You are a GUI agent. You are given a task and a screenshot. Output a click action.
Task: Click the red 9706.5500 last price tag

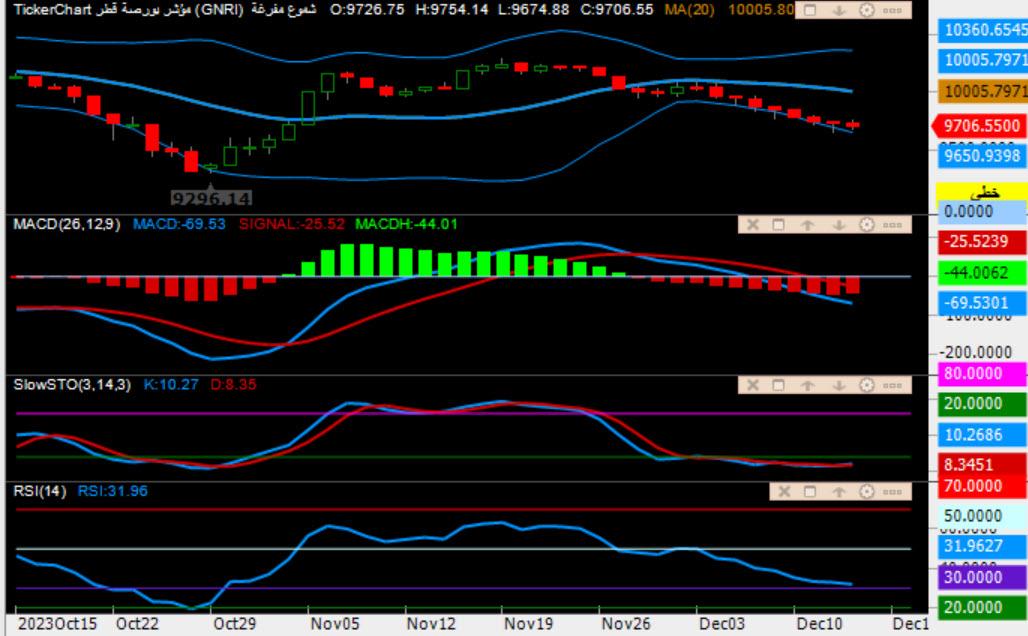pos(978,126)
